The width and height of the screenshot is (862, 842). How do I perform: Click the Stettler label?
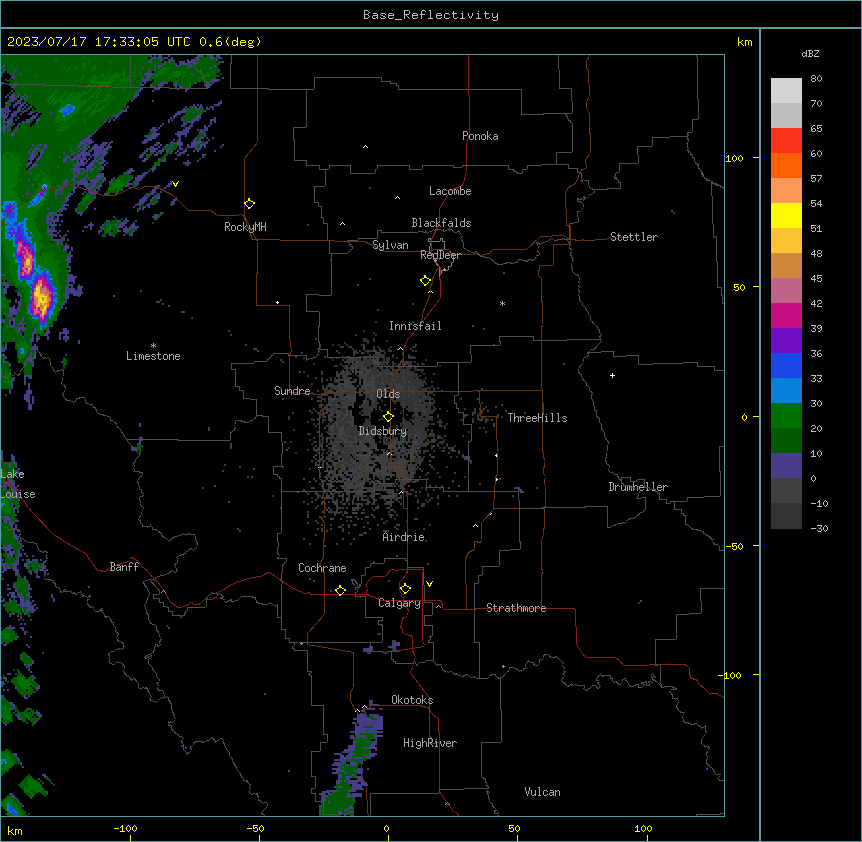coord(634,237)
